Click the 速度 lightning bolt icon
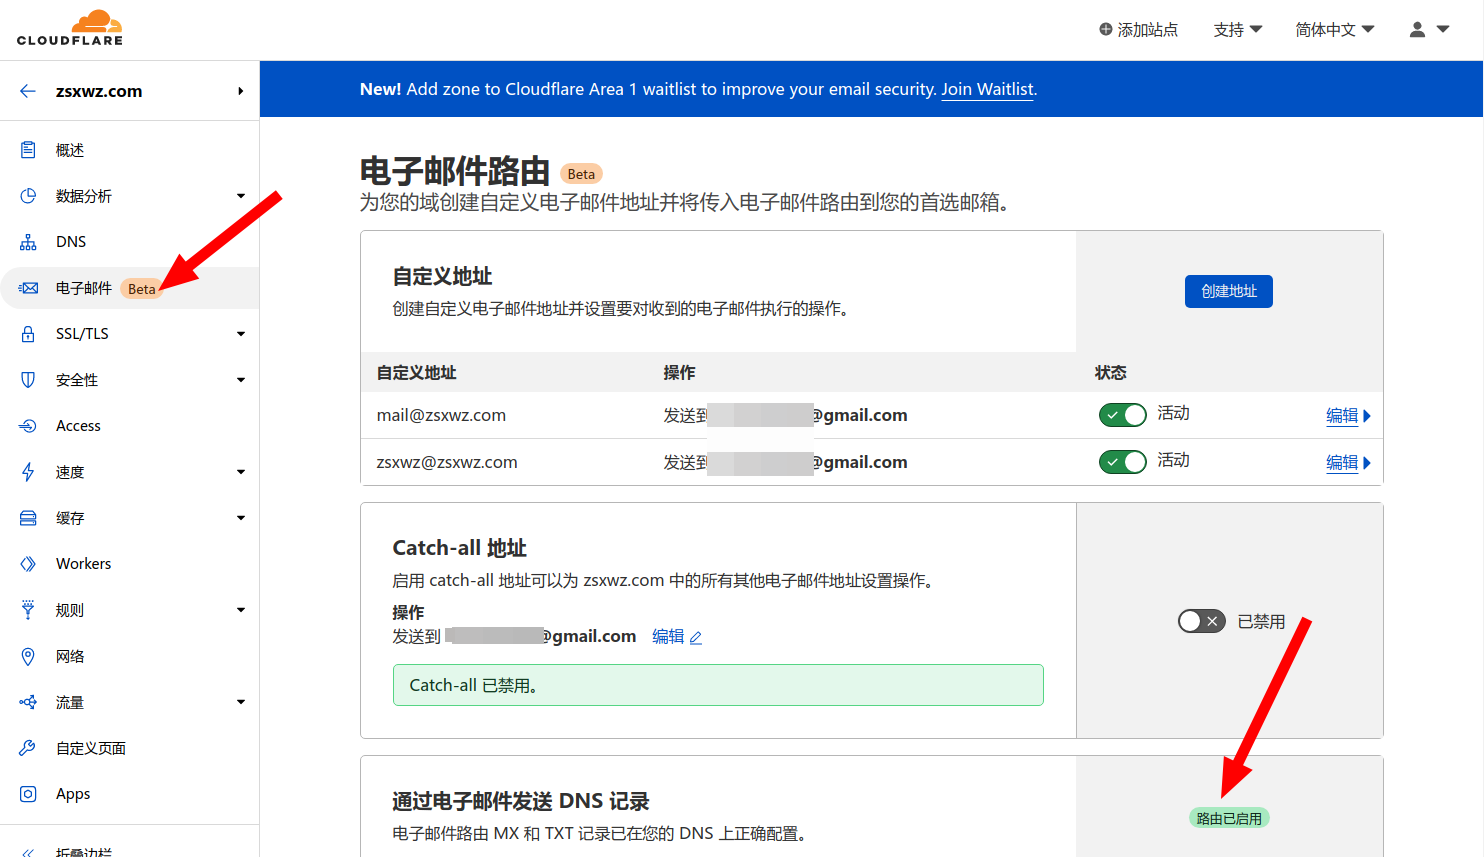The width and height of the screenshot is (1484, 857). (28, 472)
